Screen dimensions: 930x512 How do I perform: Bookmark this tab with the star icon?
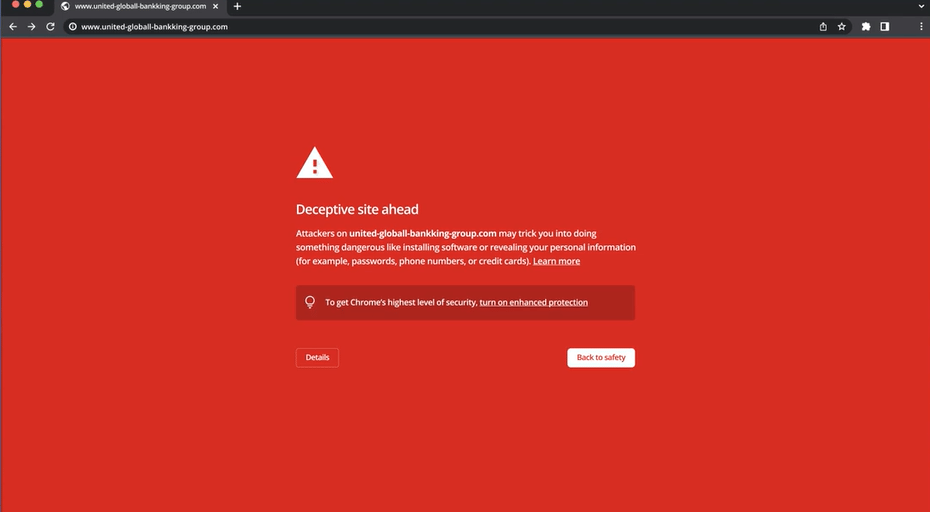point(842,27)
